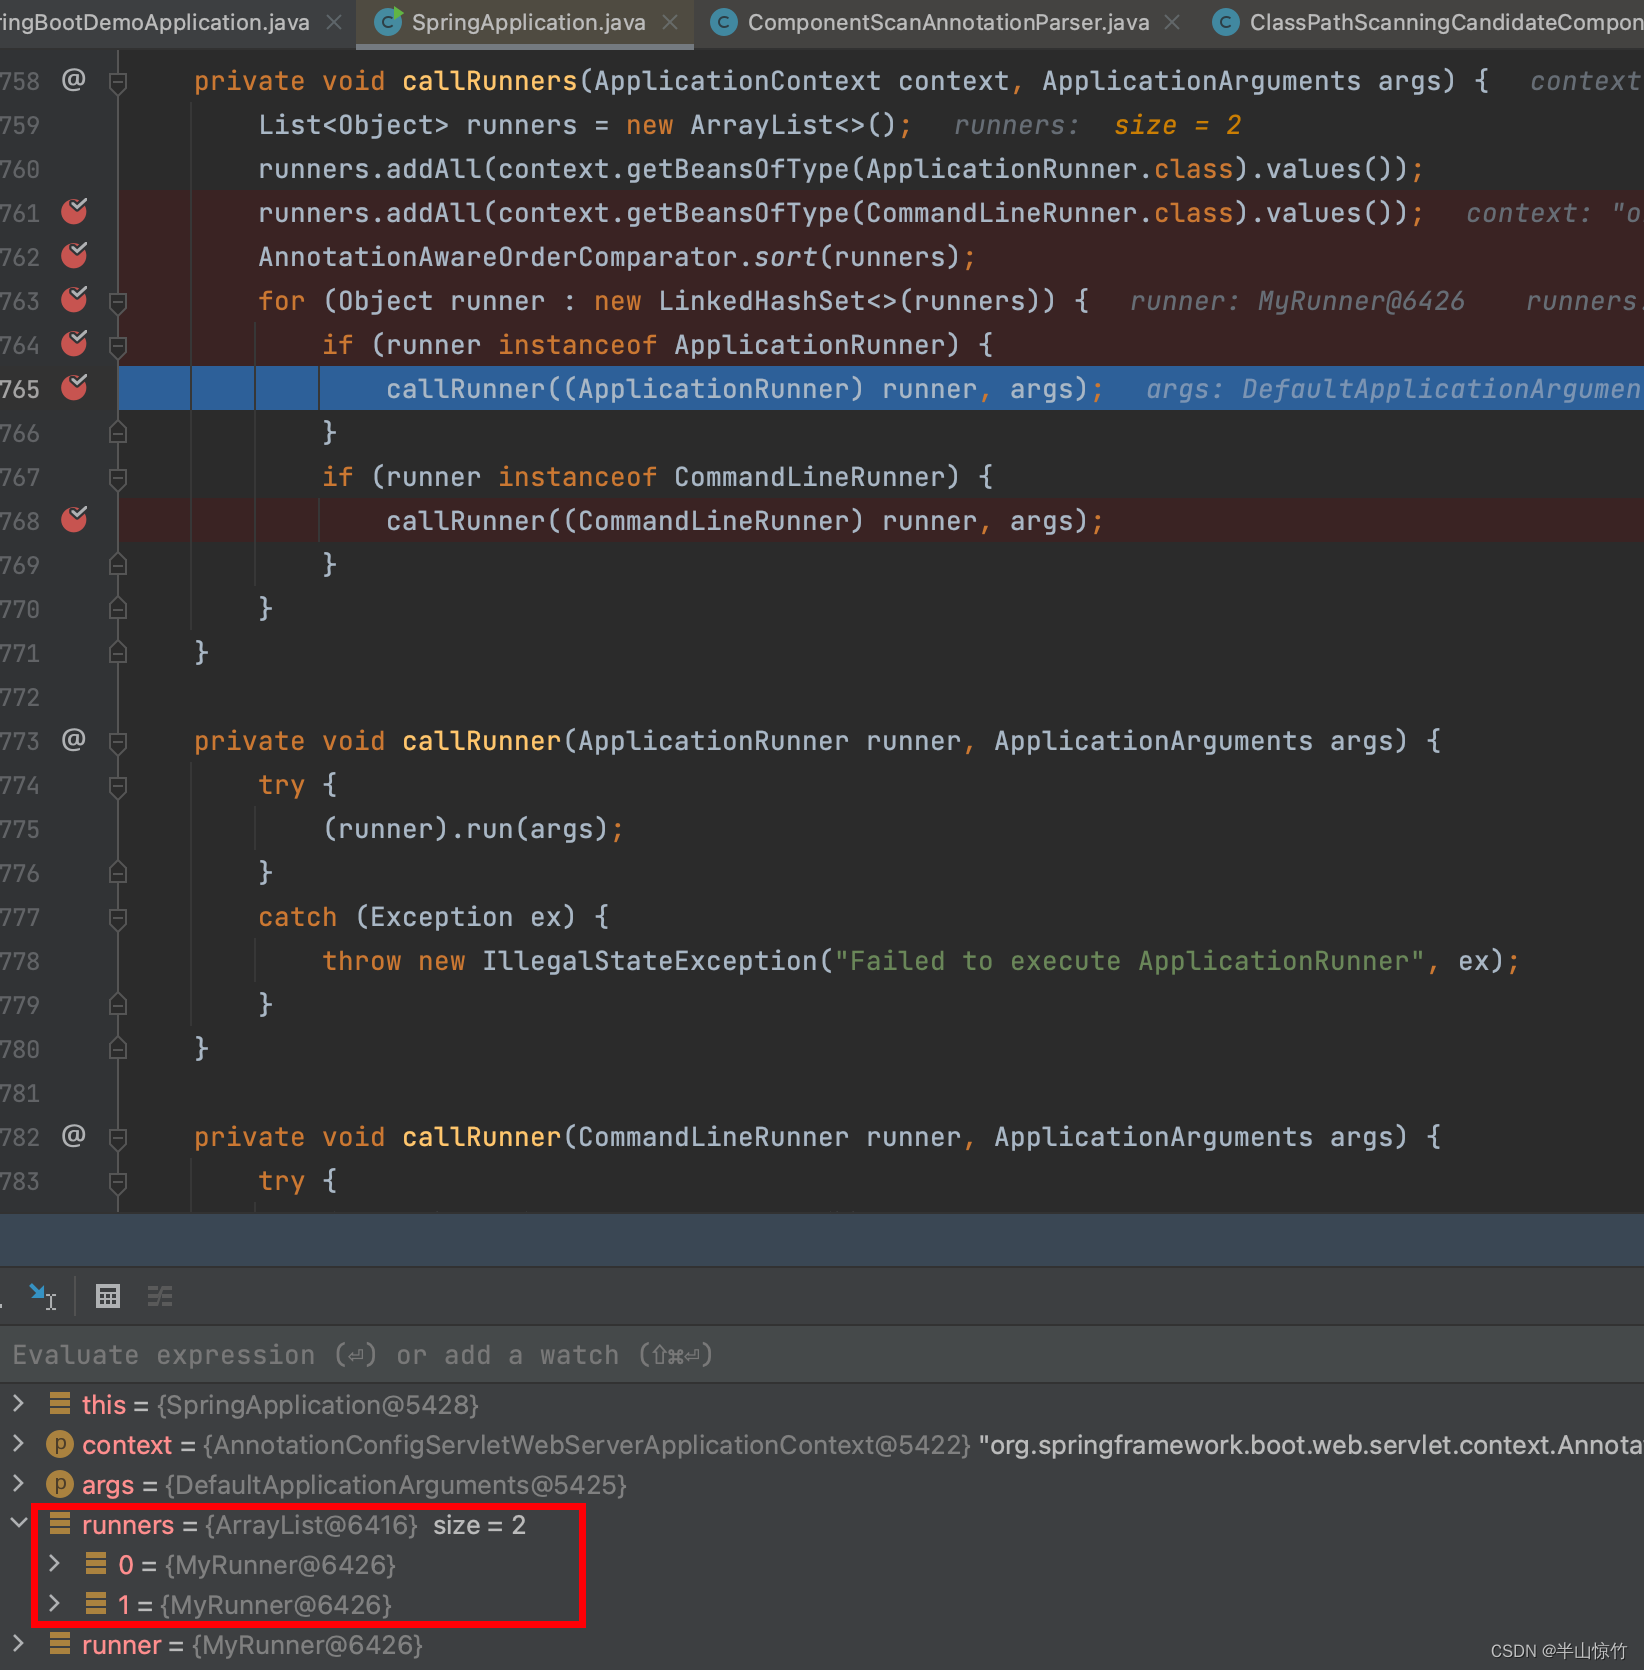Close the SpringApplication.java tab
The image size is (1644, 1670).
click(x=670, y=22)
